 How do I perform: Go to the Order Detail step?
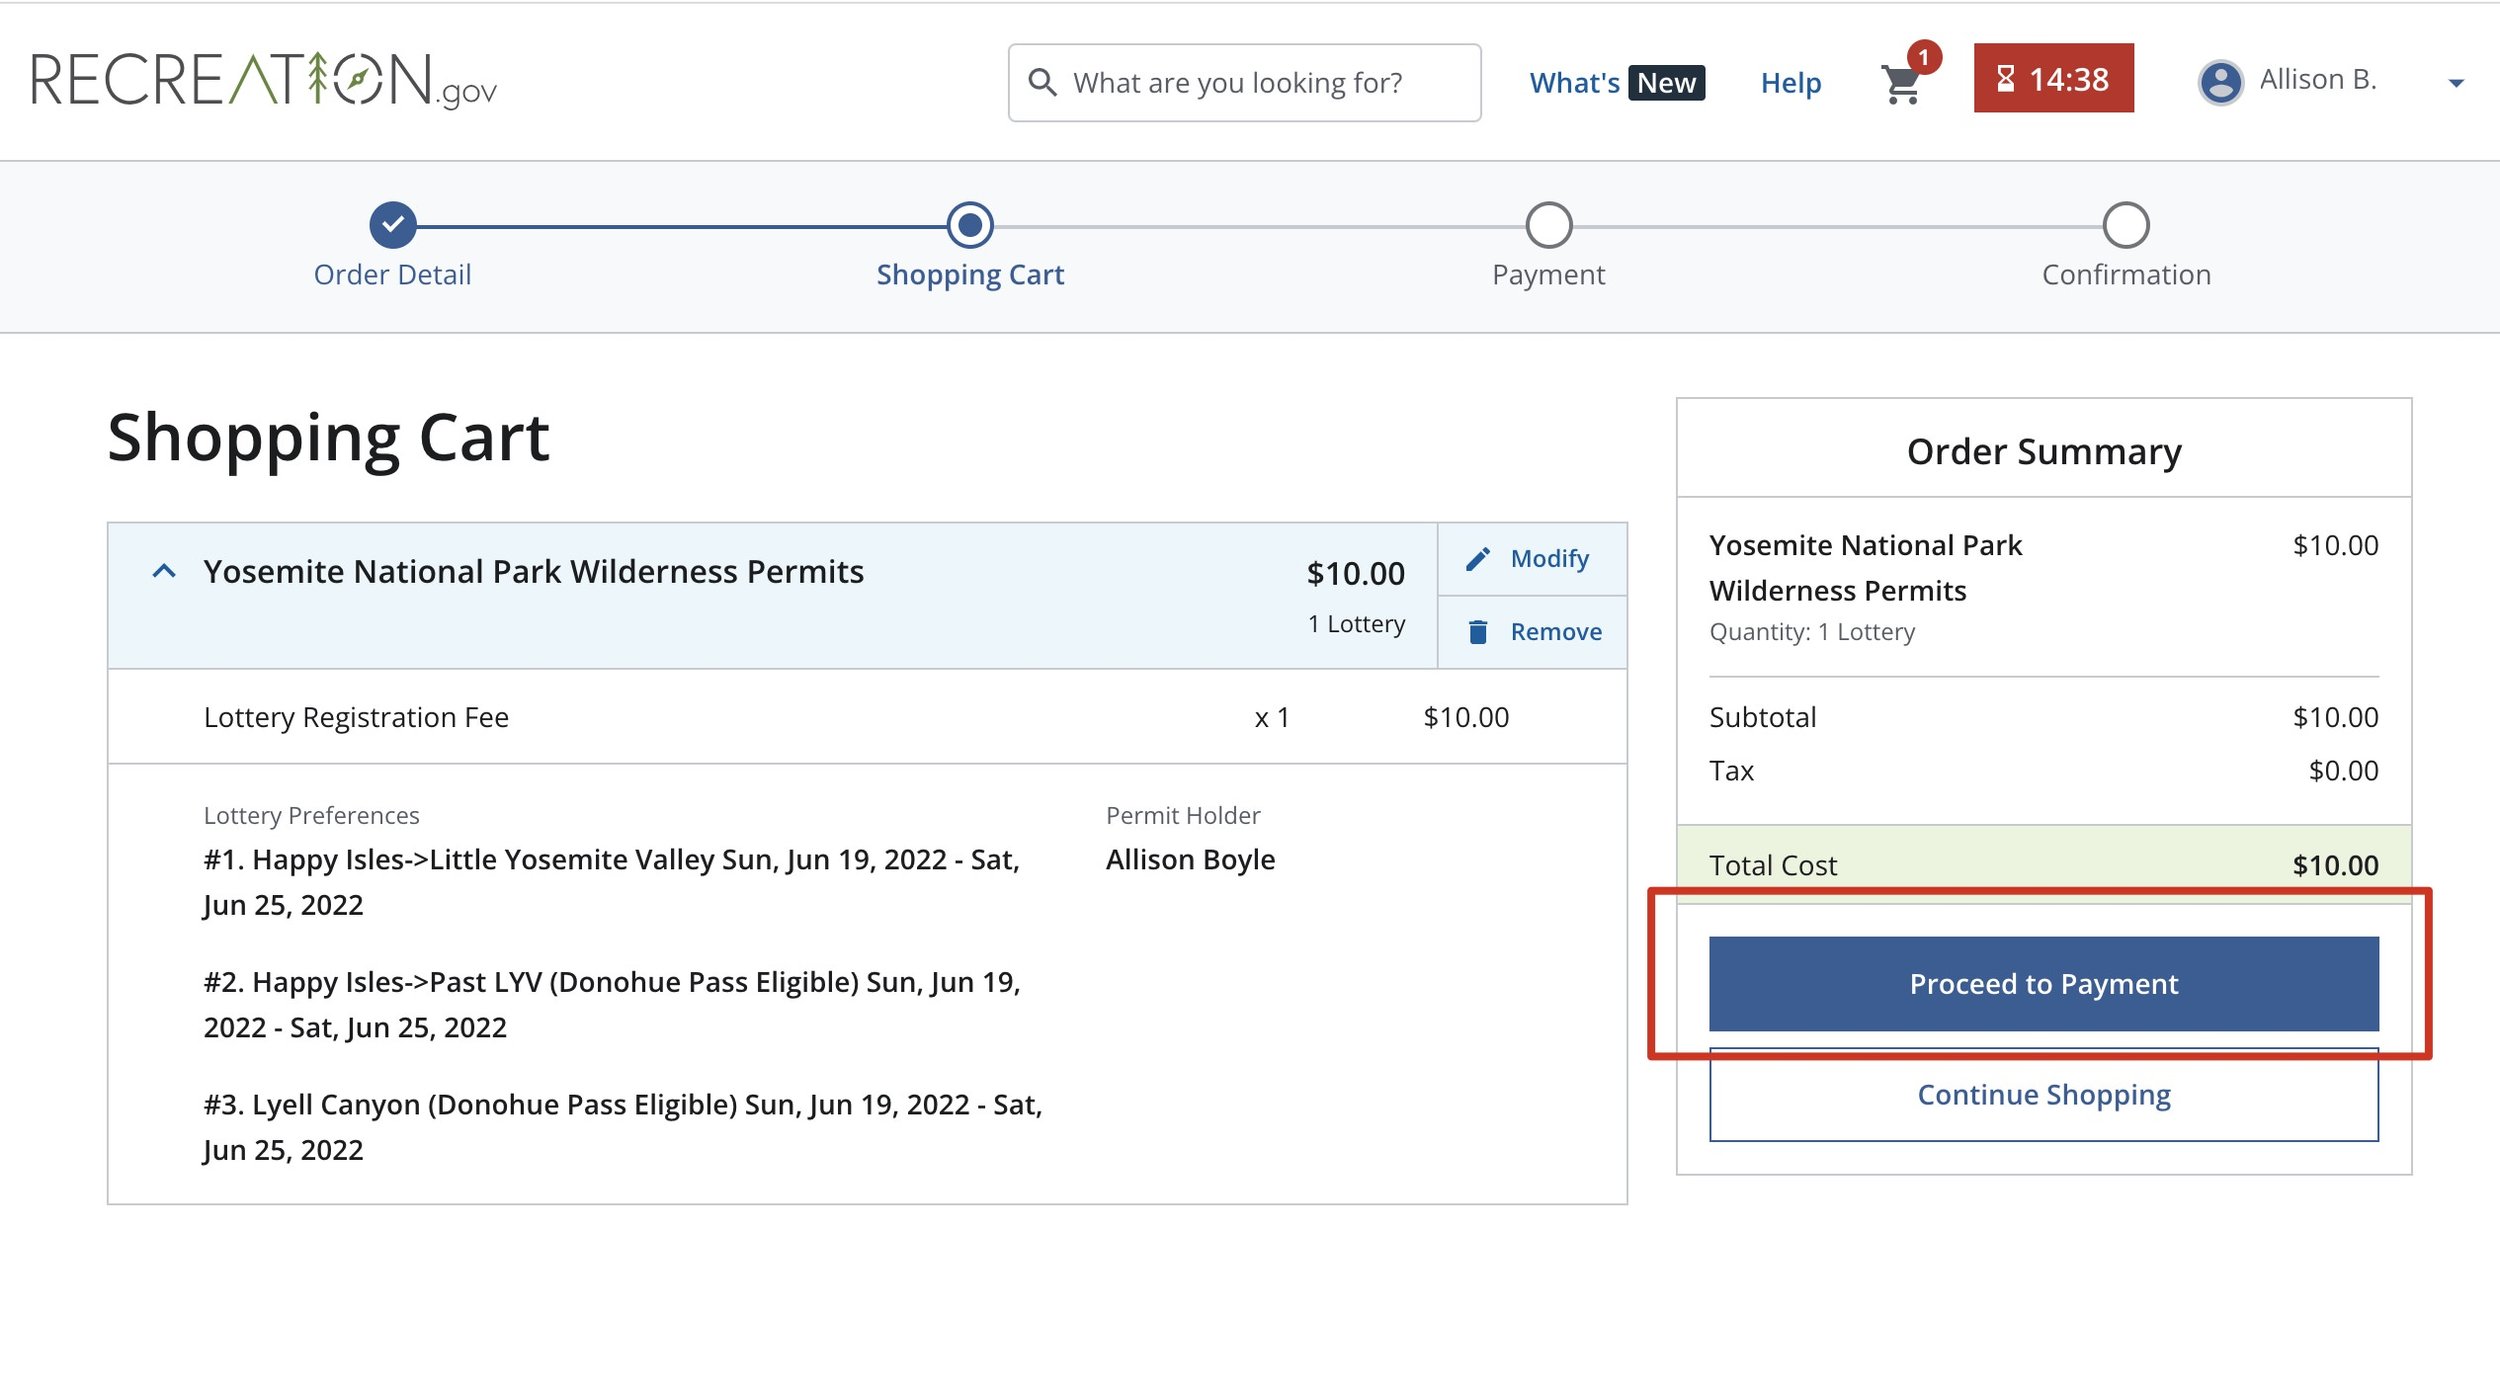coord(392,246)
